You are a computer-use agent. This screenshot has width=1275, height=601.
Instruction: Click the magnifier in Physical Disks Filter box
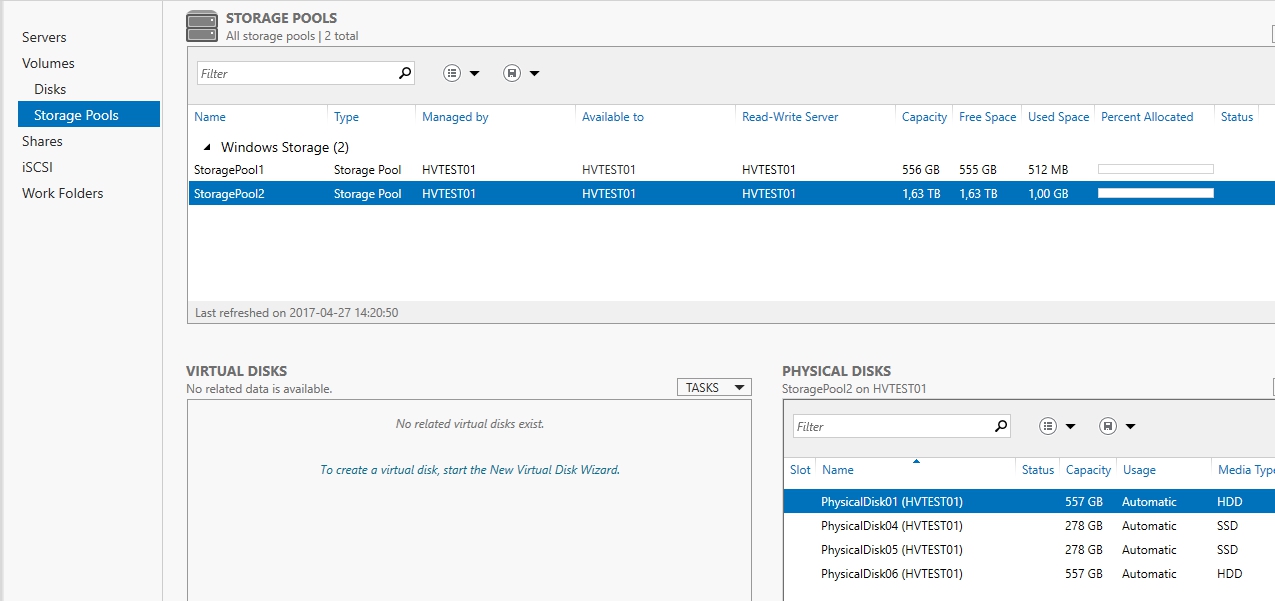point(1000,425)
